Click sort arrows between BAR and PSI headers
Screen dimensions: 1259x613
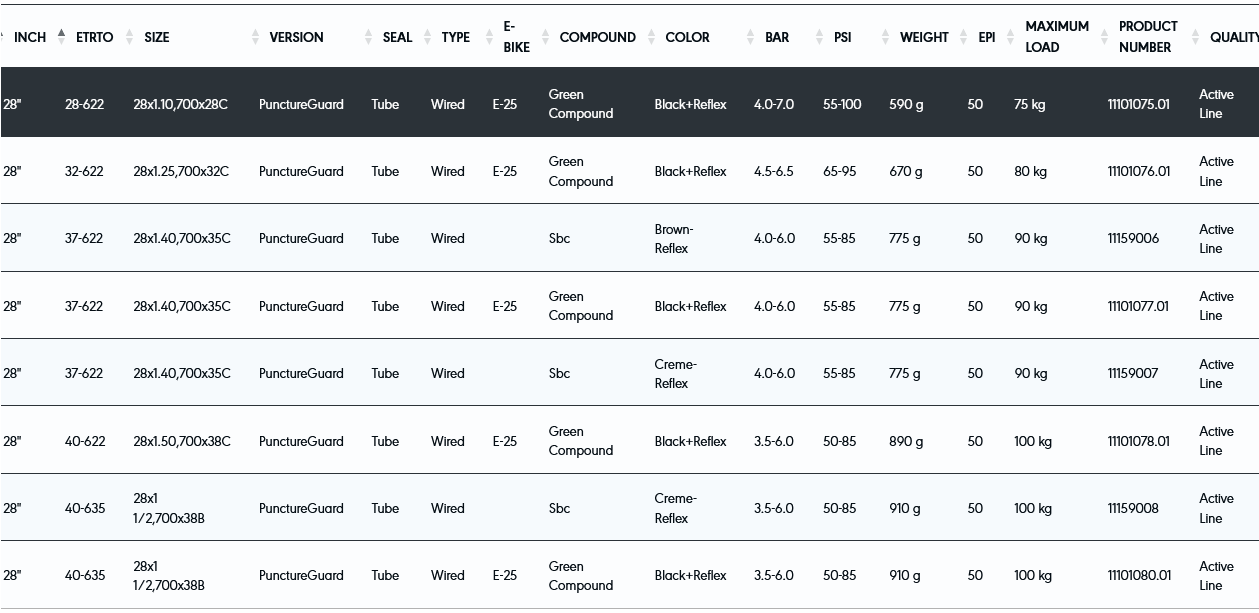click(x=818, y=37)
